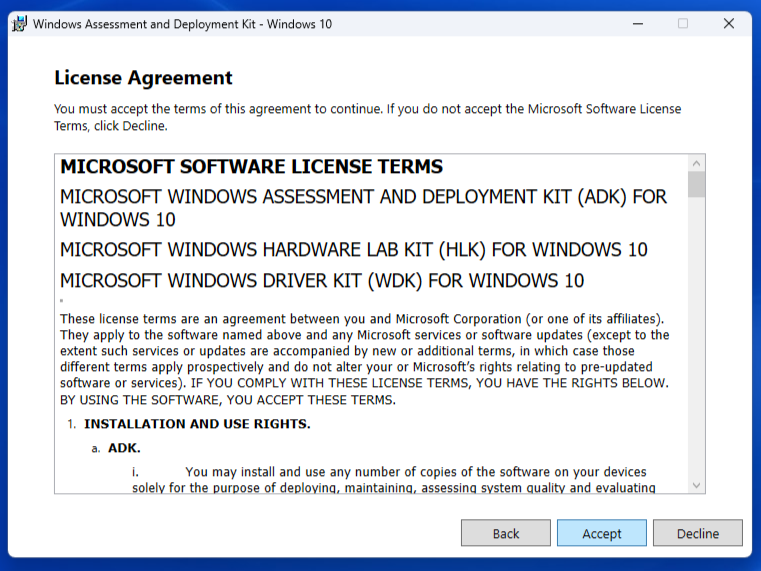
Task: Click the INSTALLATION AND USE RIGHTS section heading
Action: pyautogui.click(x=197, y=424)
